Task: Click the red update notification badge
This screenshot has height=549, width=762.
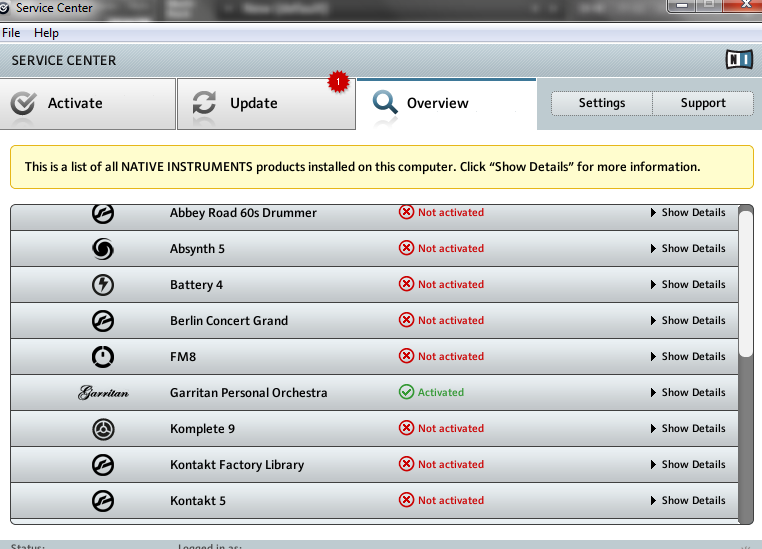Action: [x=338, y=82]
